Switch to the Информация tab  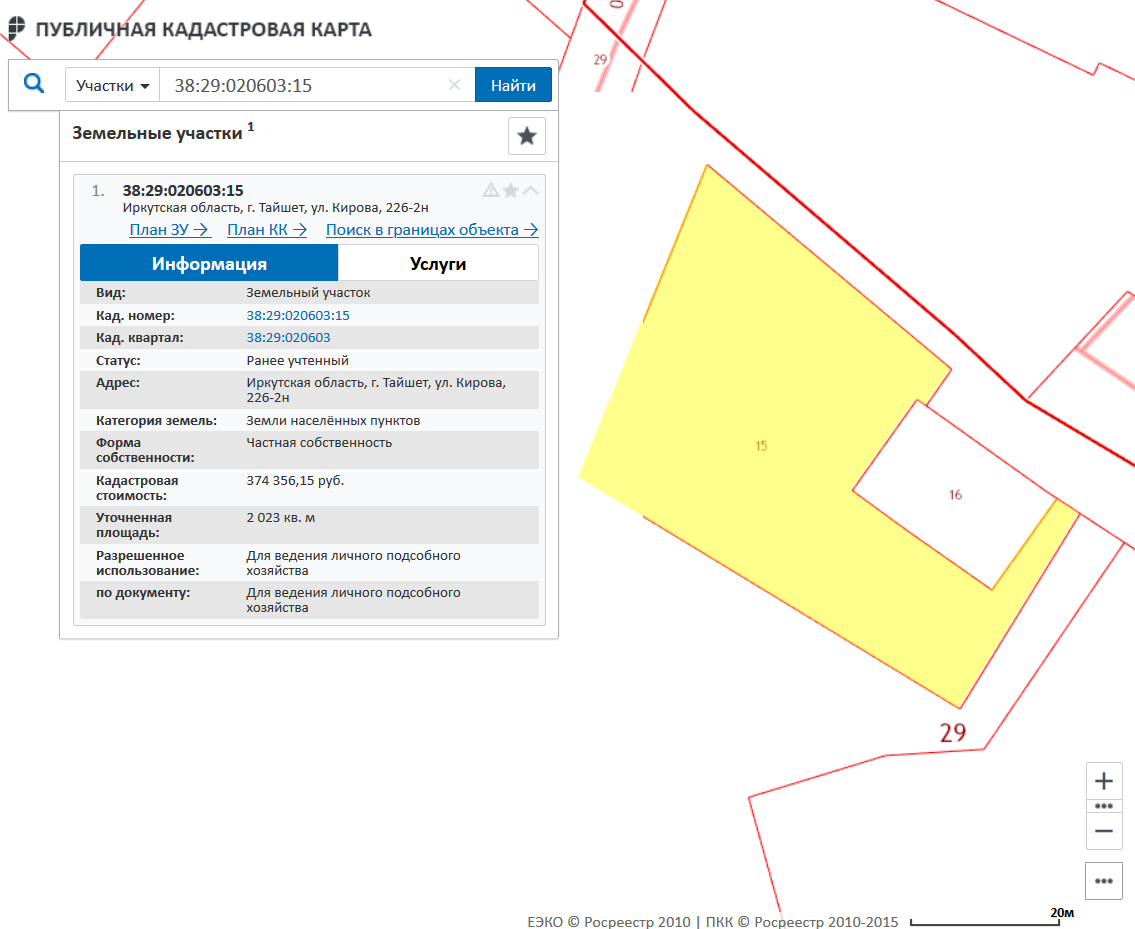tap(209, 264)
